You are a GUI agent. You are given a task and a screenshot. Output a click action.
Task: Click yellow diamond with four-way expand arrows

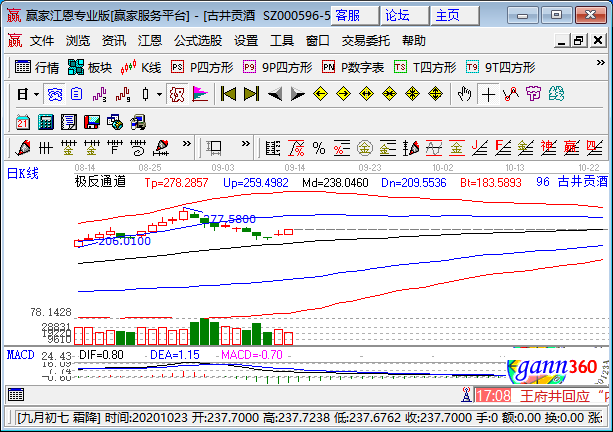coord(435,94)
